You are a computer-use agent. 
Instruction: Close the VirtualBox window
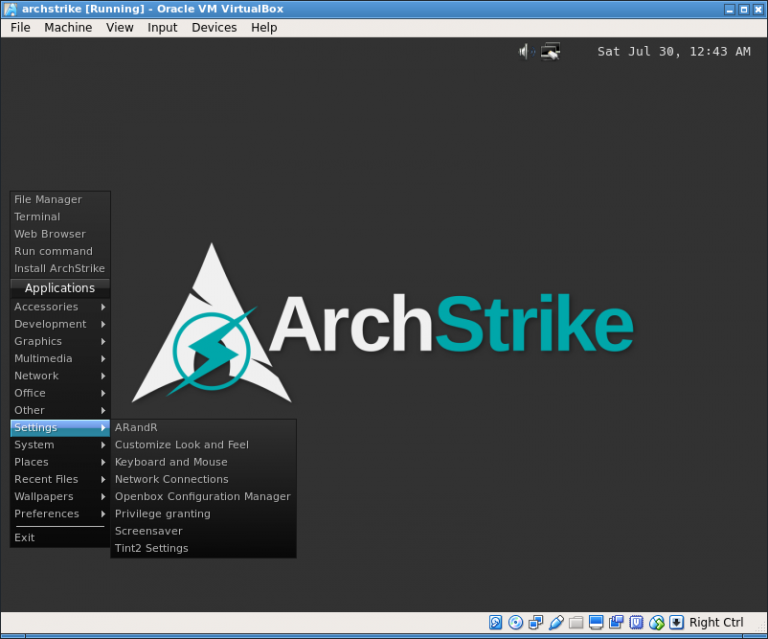(x=758, y=9)
